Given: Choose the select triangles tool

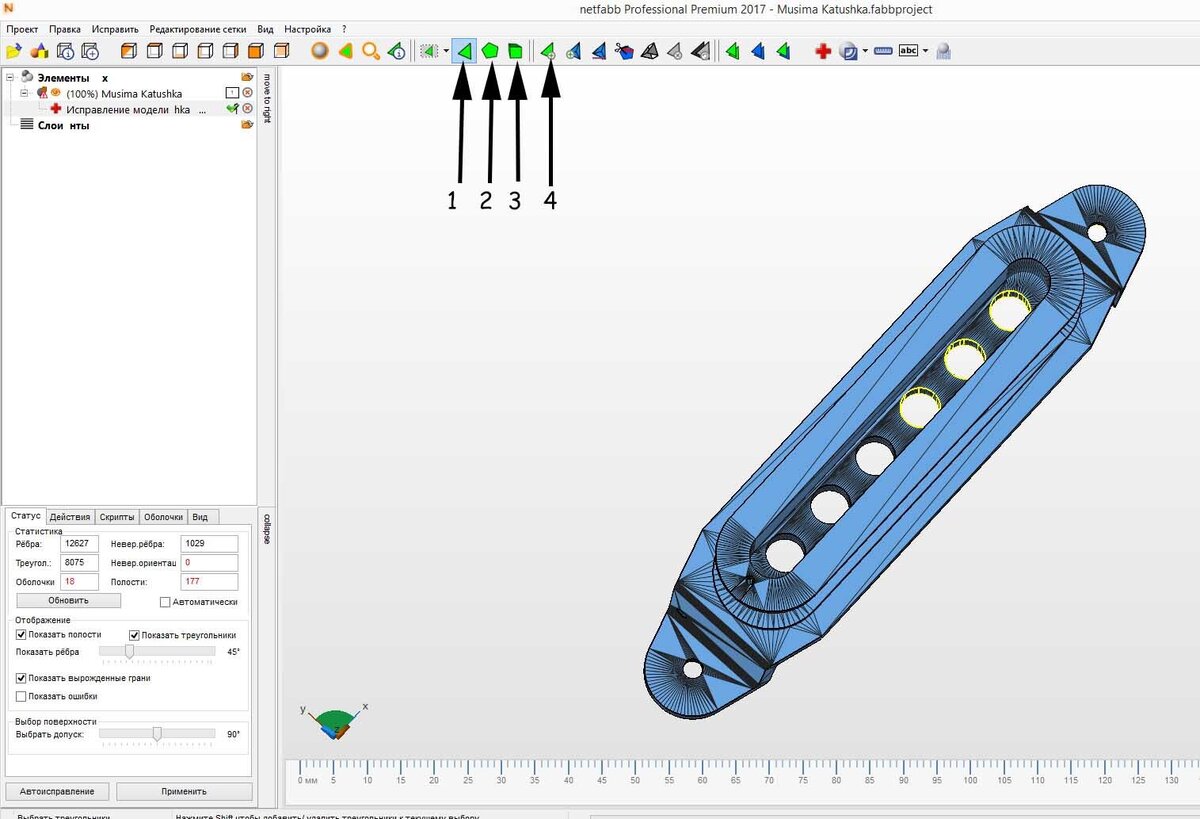Looking at the screenshot, I should 464,51.
